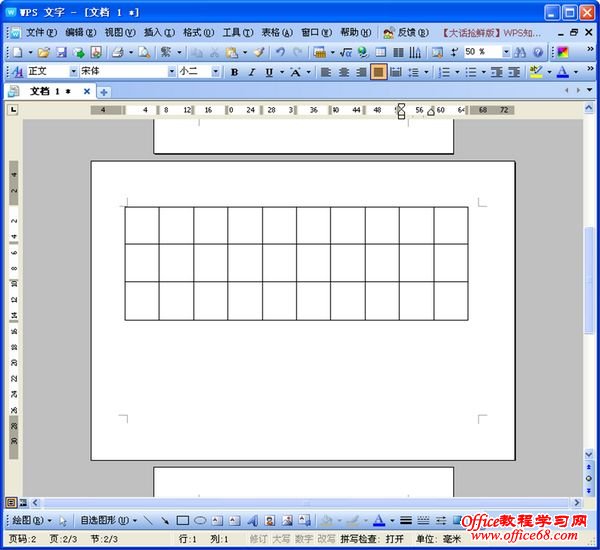Activate the format painter brush
Image resolution: width=600 pixels, height=550 pixels.
(x=259, y=52)
